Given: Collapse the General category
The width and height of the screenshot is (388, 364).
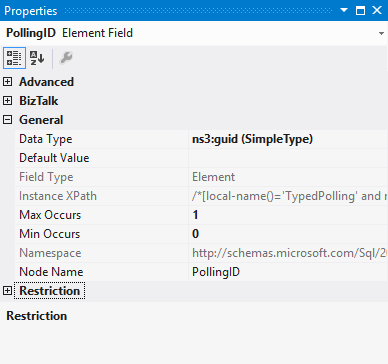Looking at the screenshot, I should pos(7,120).
